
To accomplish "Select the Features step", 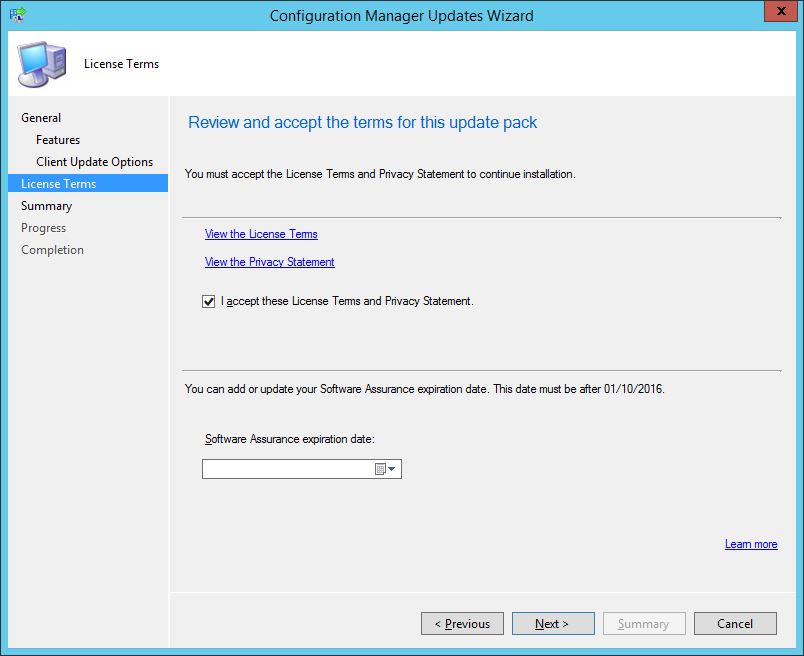I will coord(58,139).
